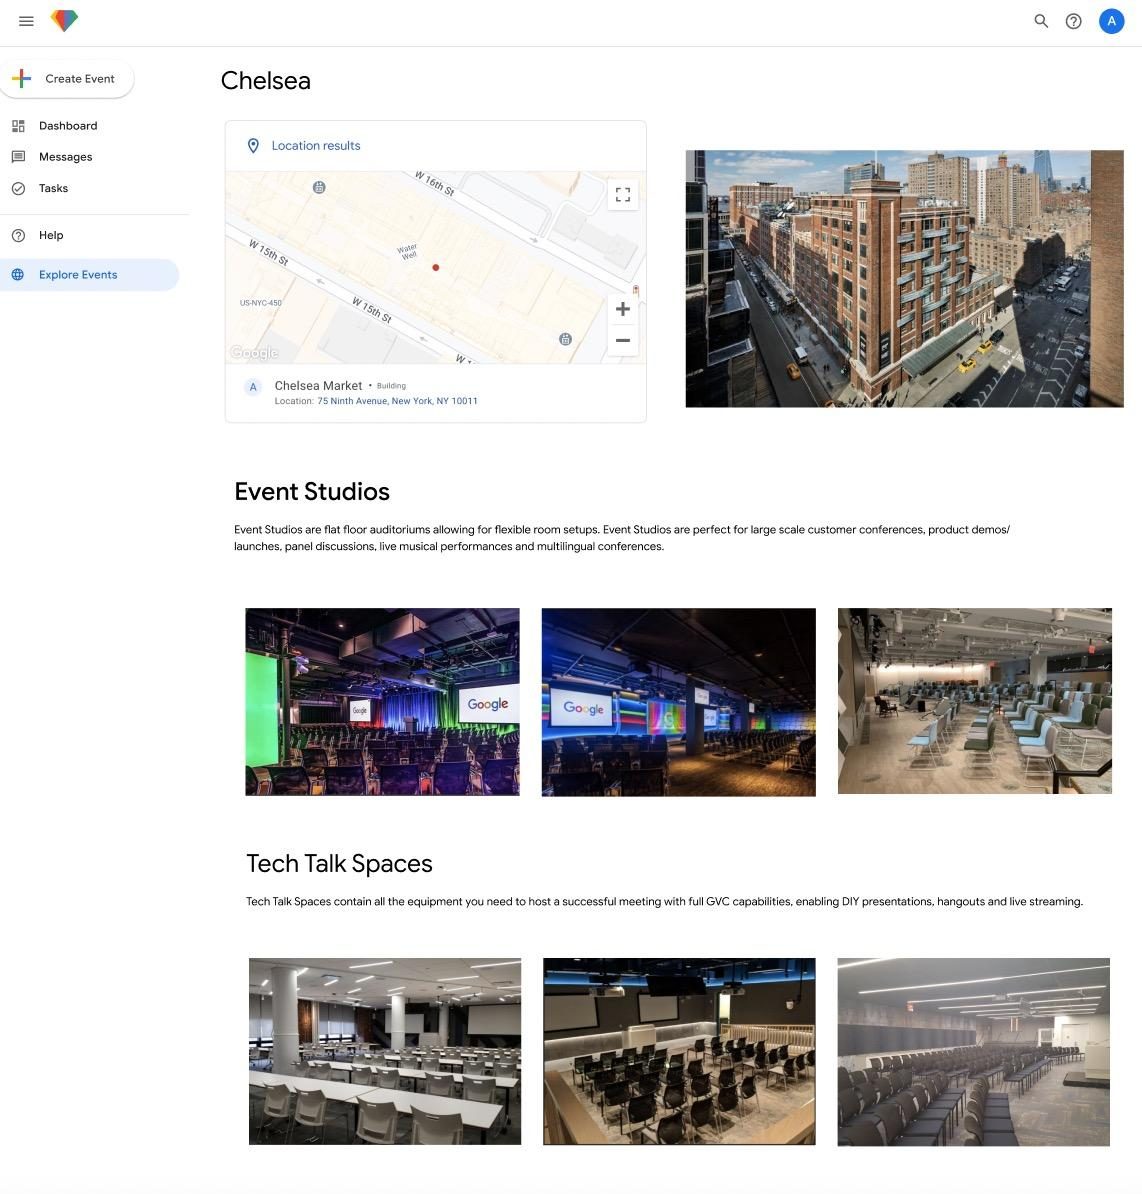
Task: Click the location pin next to Location results
Action: 254,145
